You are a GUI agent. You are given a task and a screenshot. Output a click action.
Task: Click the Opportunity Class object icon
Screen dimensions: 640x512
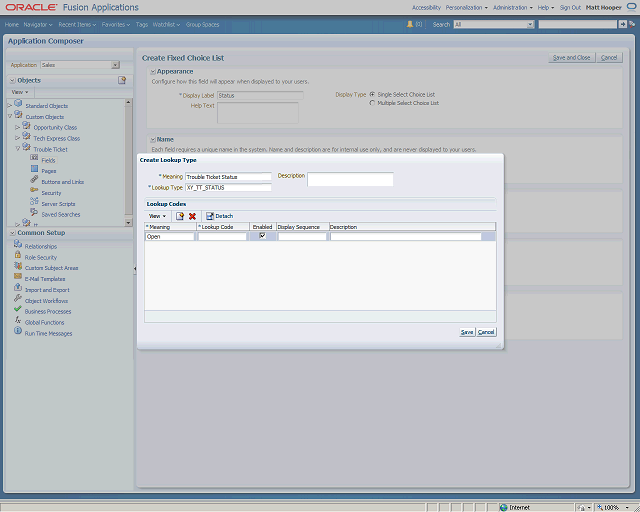tap(27, 125)
